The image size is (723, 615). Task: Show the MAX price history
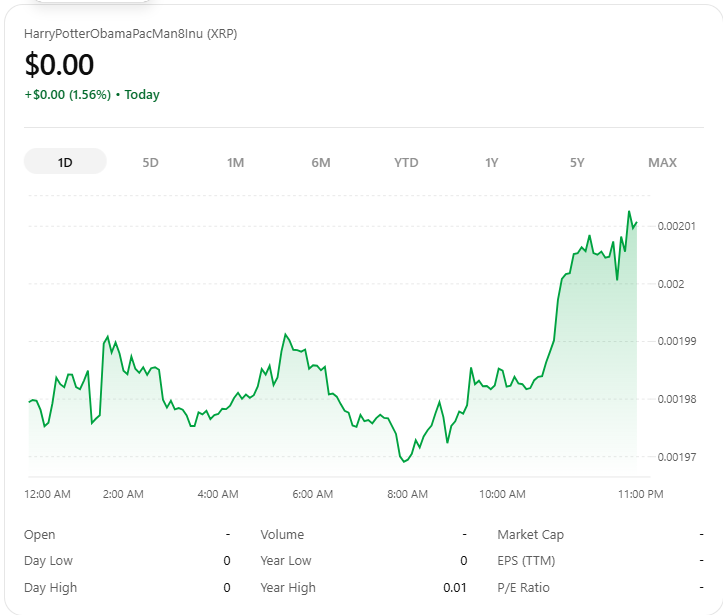[x=662, y=162]
